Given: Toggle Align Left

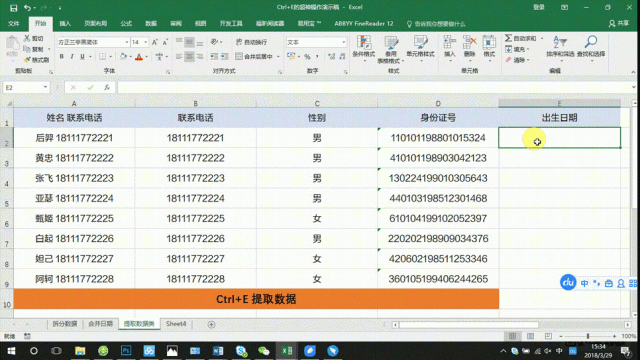Looking at the screenshot, I should tap(179, 56).
